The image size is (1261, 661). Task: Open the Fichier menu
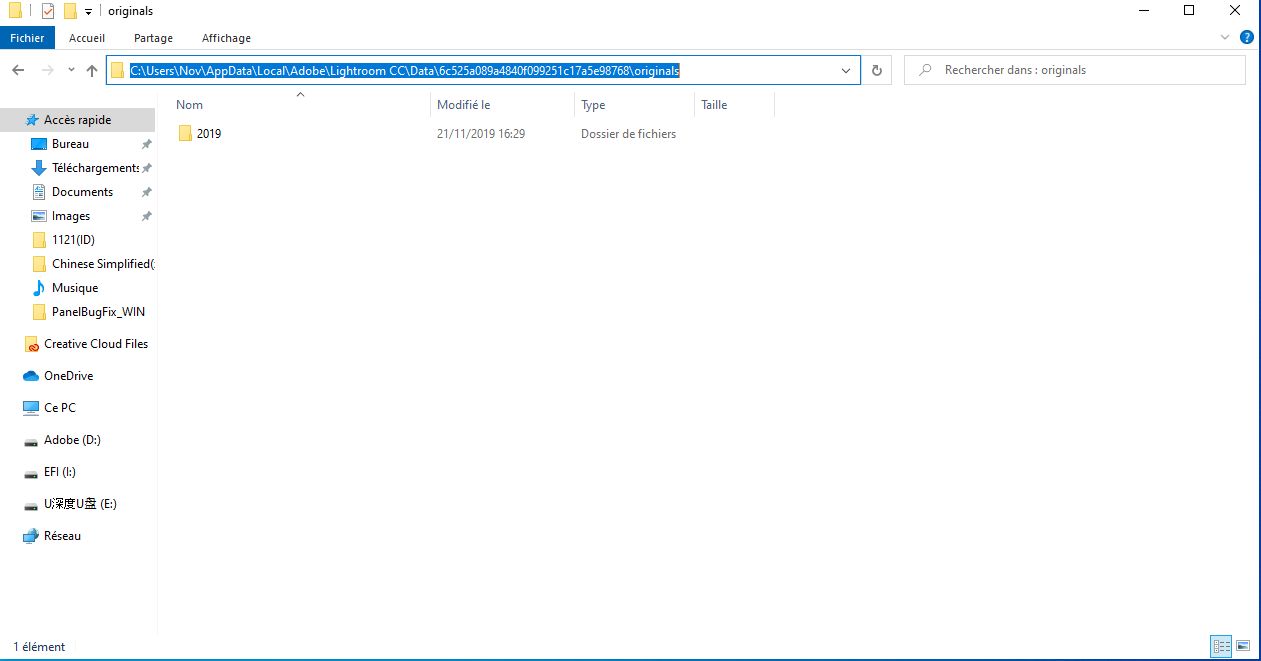point(27,37)
